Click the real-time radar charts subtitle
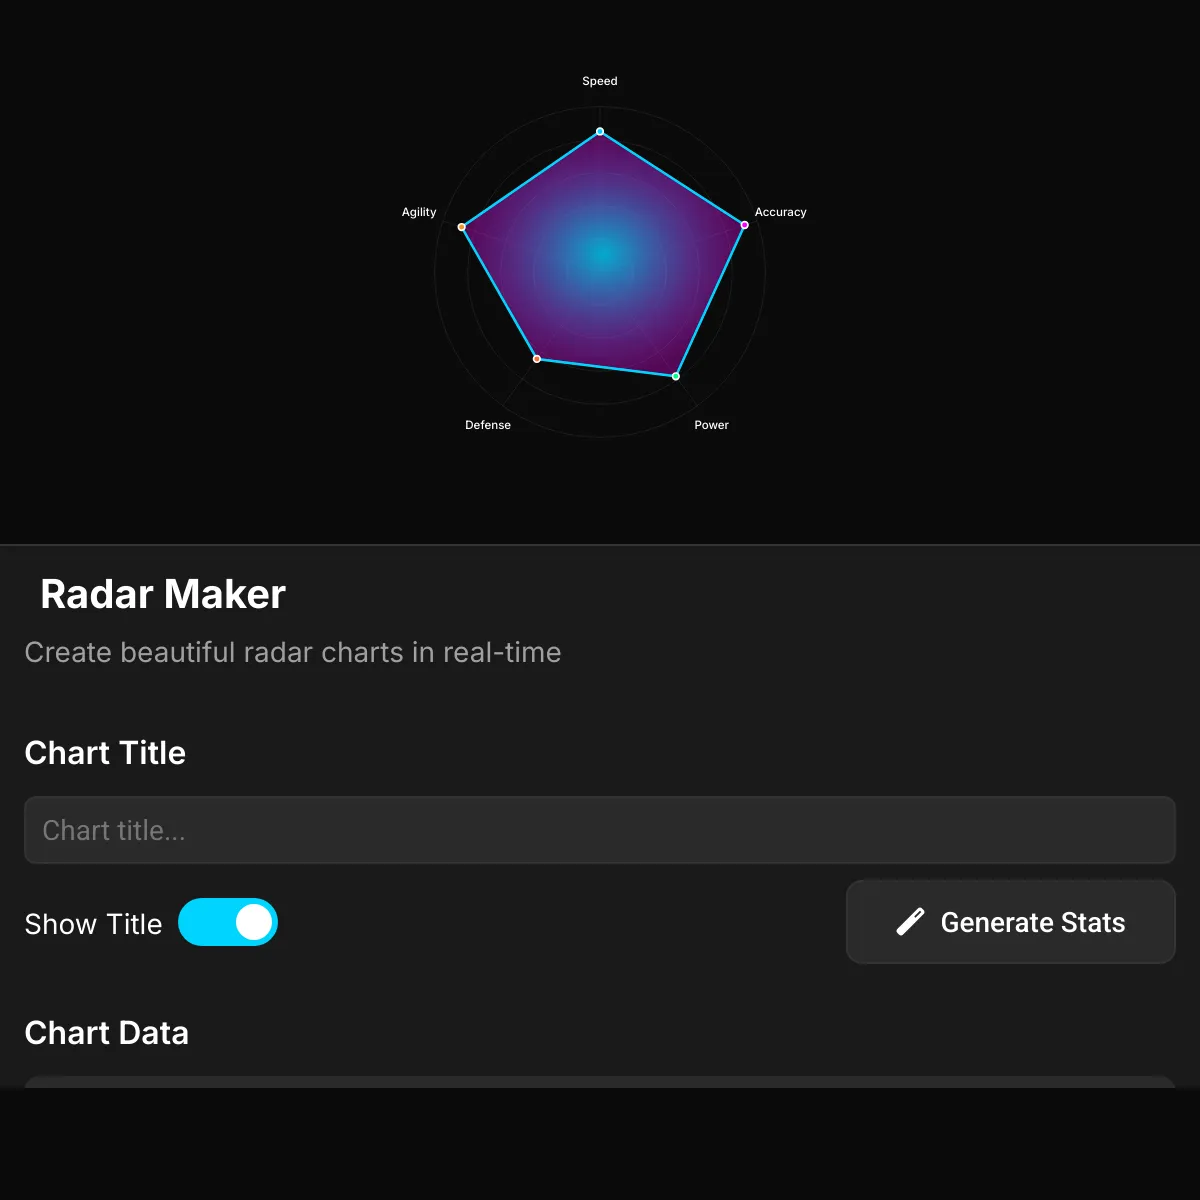This screenshot has height=1200, width=1200. pyautogui.click(x=292, y=652)
